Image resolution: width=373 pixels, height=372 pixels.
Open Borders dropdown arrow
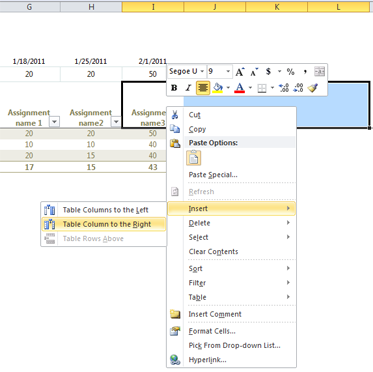coord(272,88)
